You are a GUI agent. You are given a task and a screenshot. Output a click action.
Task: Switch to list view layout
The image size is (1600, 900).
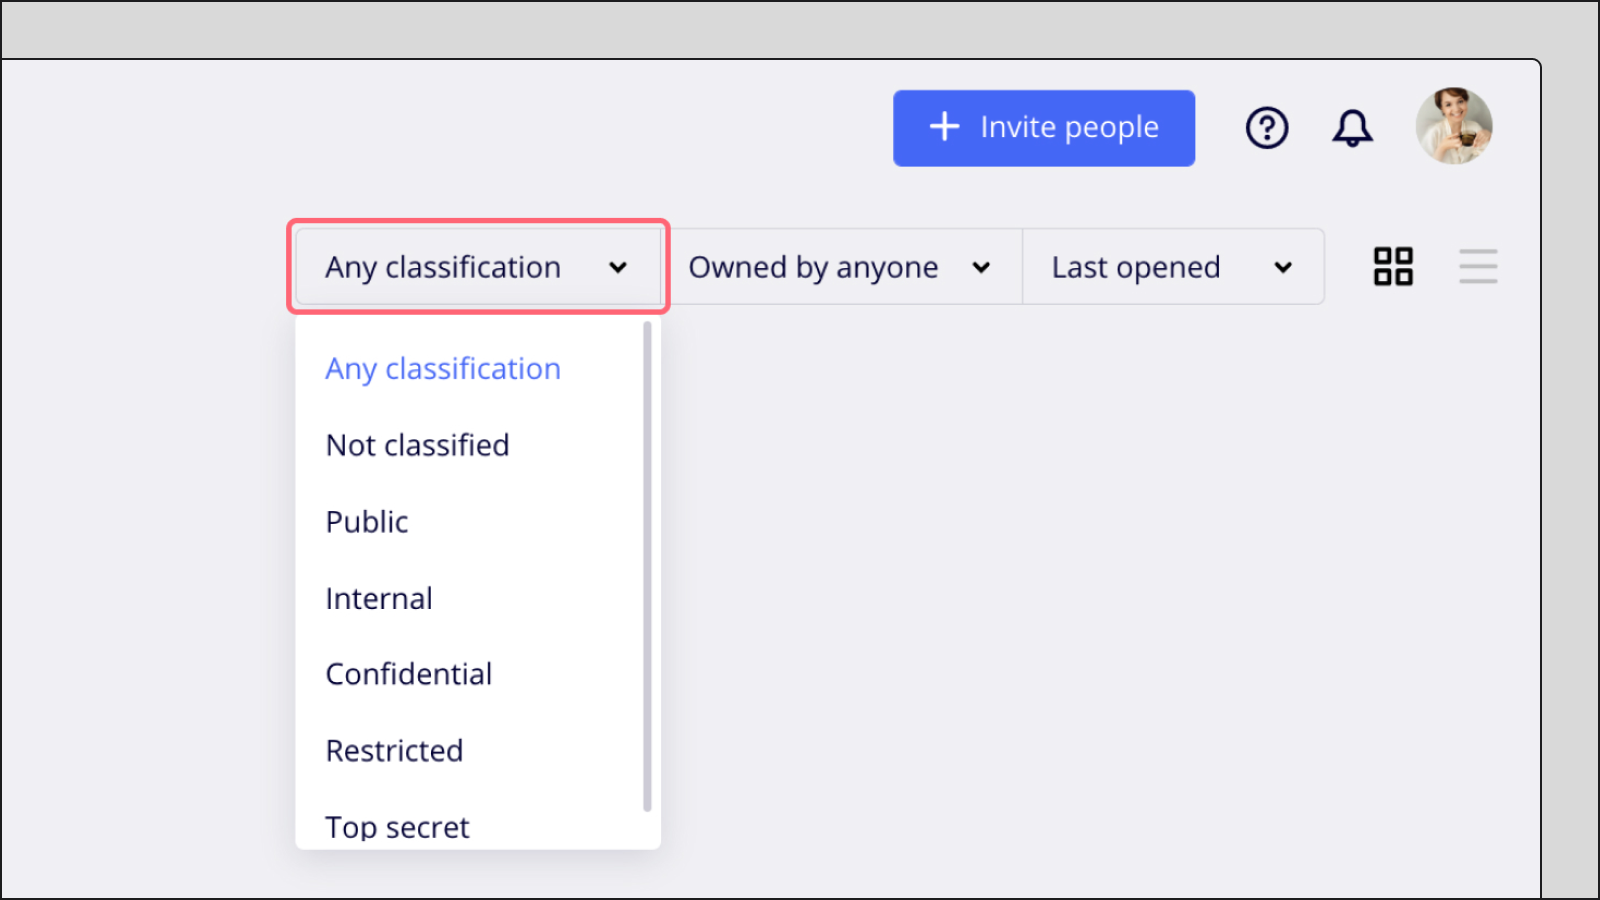(1478, 266)
